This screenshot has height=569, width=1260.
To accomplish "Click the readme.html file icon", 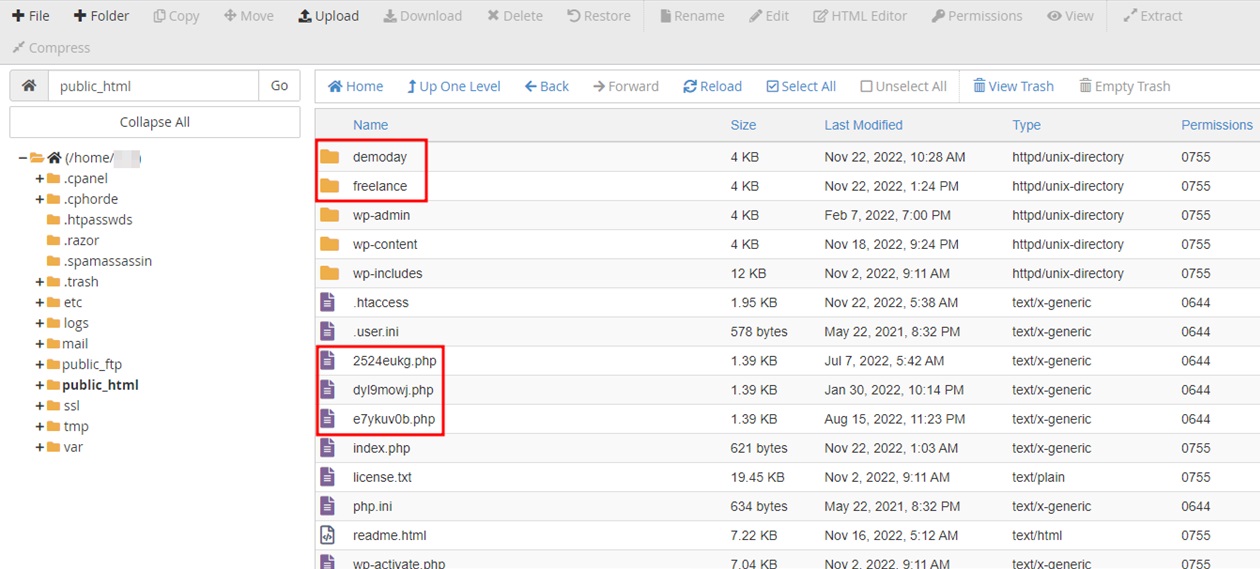I will [x=327, y=535].
